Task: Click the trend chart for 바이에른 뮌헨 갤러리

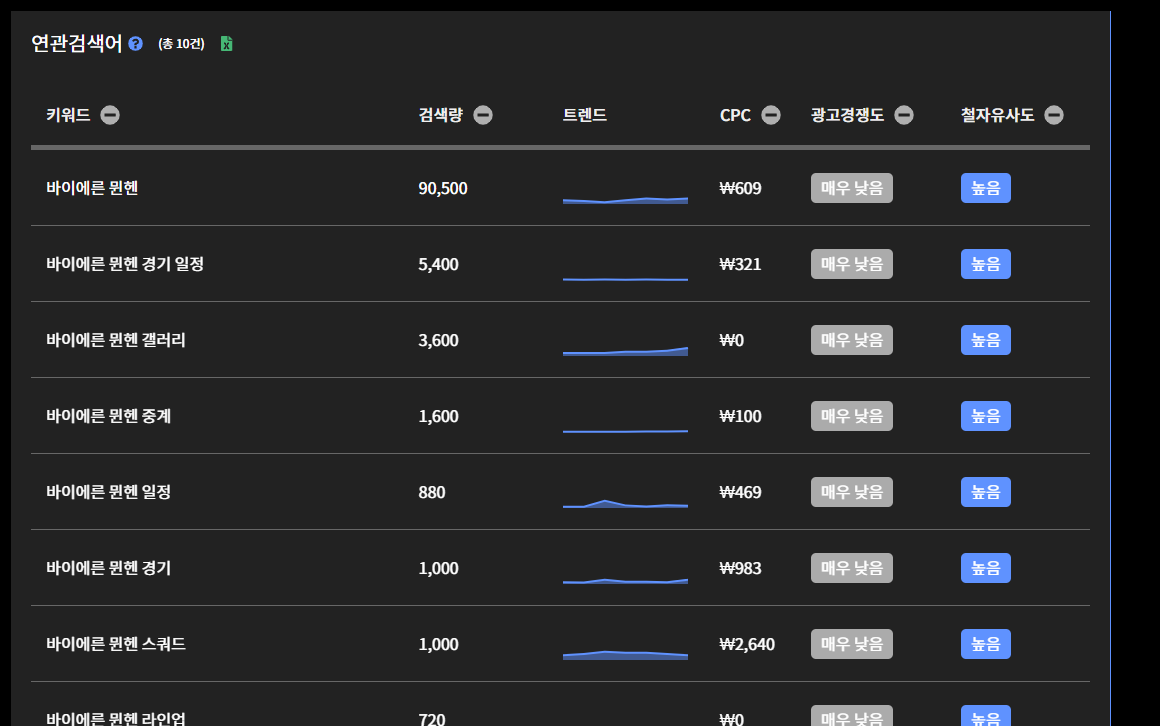Action: 625,350
